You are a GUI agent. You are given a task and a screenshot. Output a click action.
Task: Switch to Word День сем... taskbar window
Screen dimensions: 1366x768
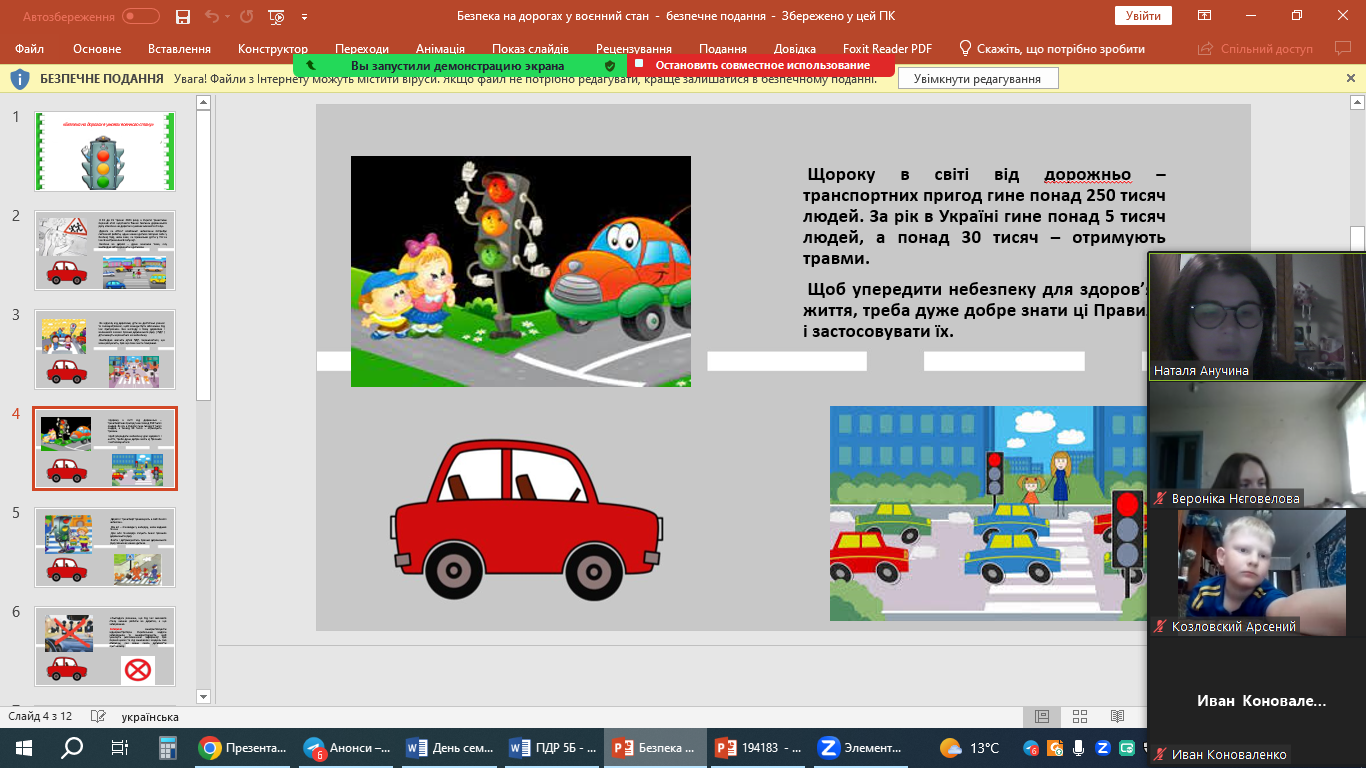pyautogui.click(x=450, y=747)
